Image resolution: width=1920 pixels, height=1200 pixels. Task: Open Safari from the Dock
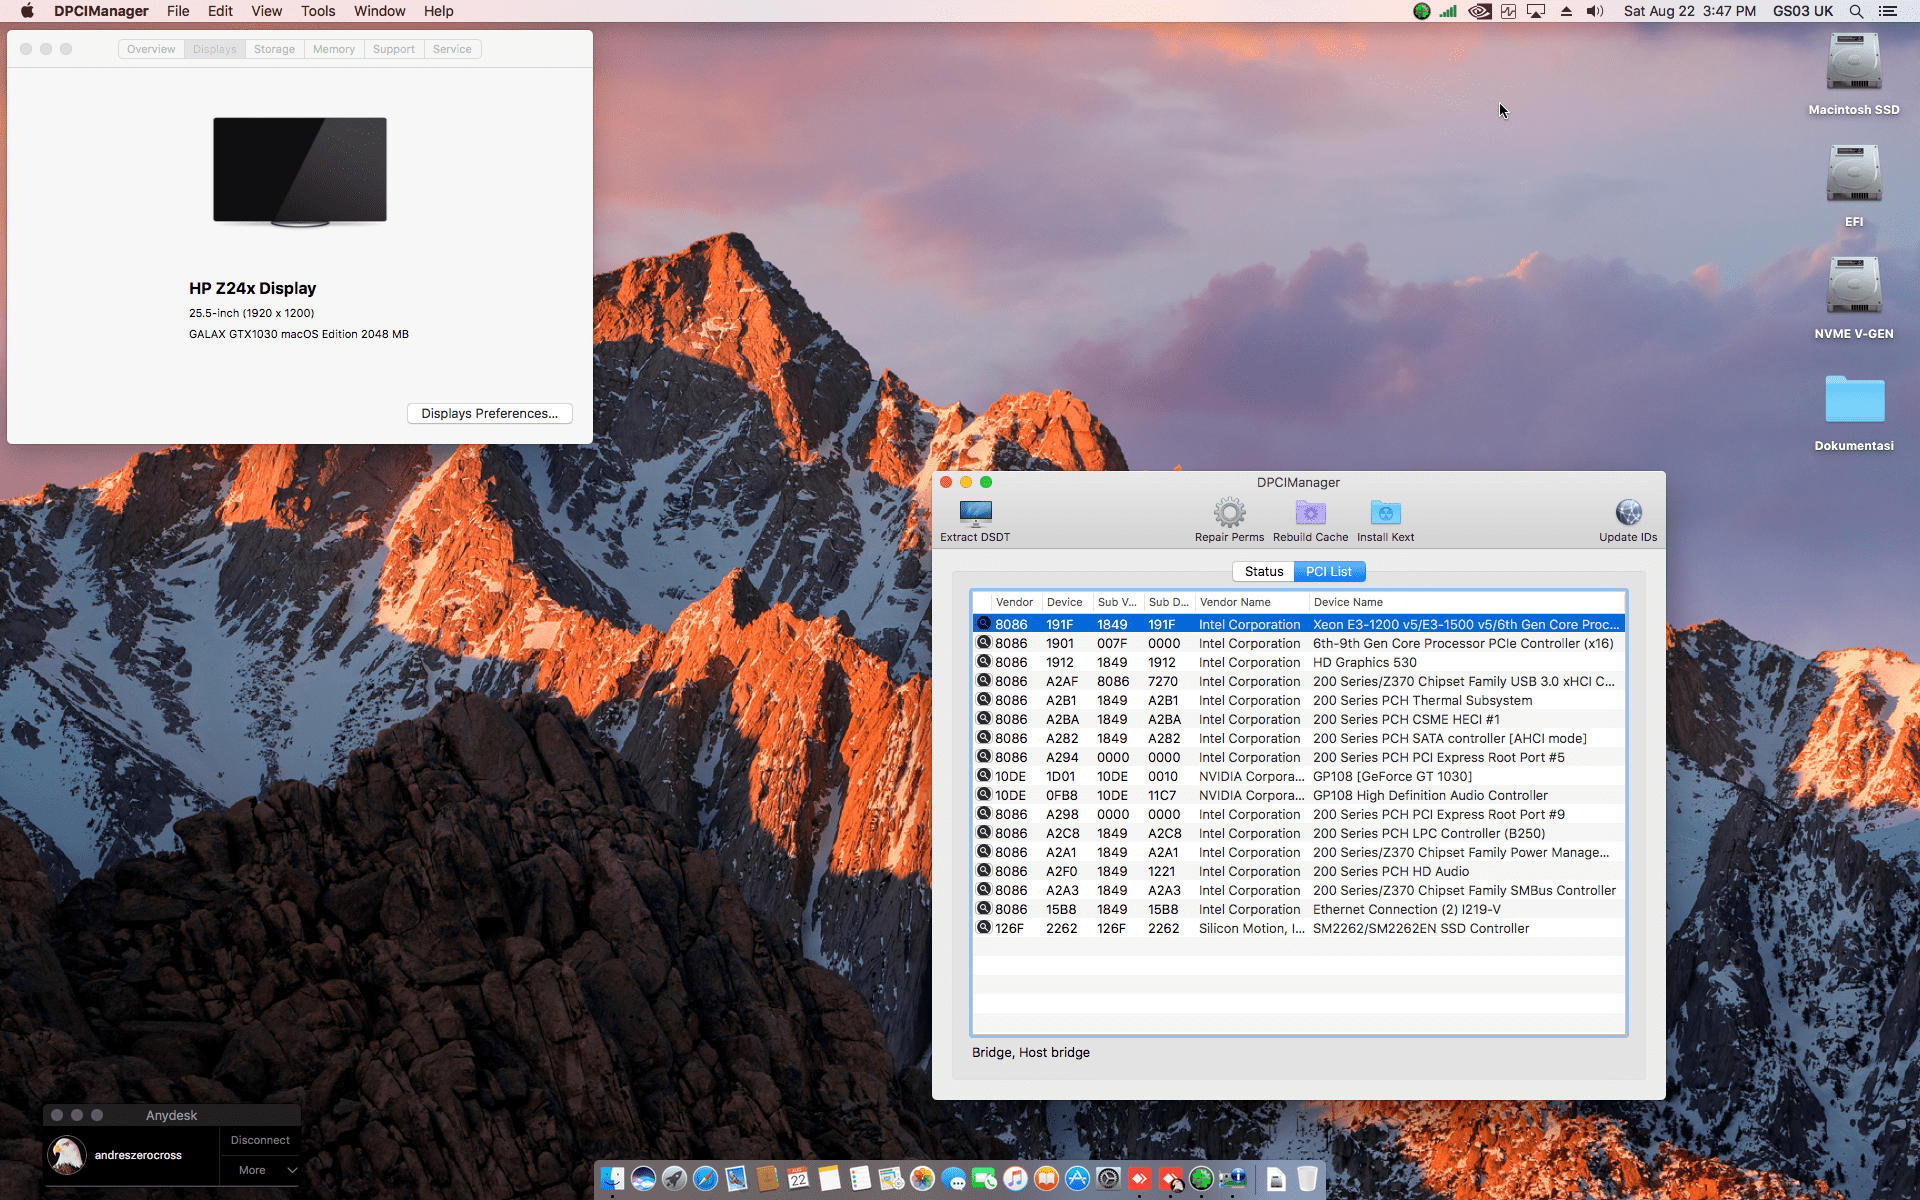point(706,1179)
